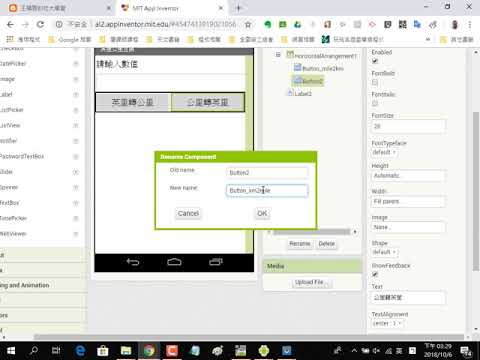This screenshot has height=360, width=480.
Task: Expand the Drawing and Animation palette section
Action: (42, 285)
